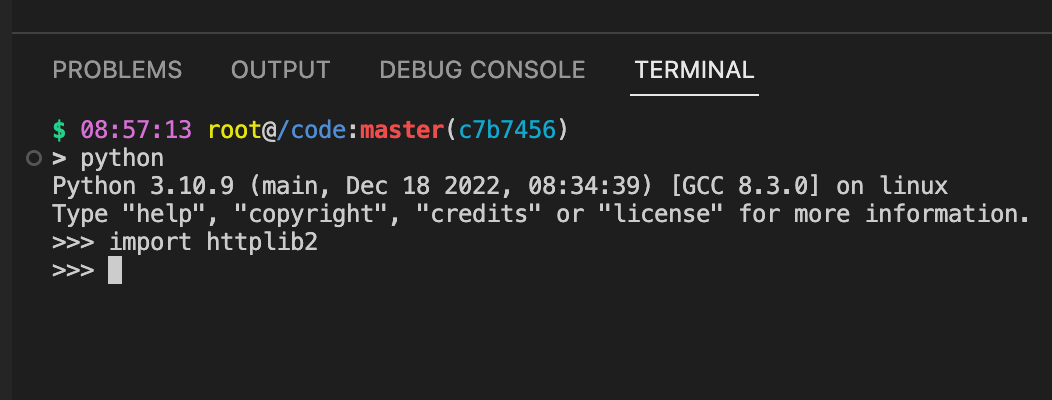
Task: Switch to the PROBLEMS tab
Action: coord(117,70)
